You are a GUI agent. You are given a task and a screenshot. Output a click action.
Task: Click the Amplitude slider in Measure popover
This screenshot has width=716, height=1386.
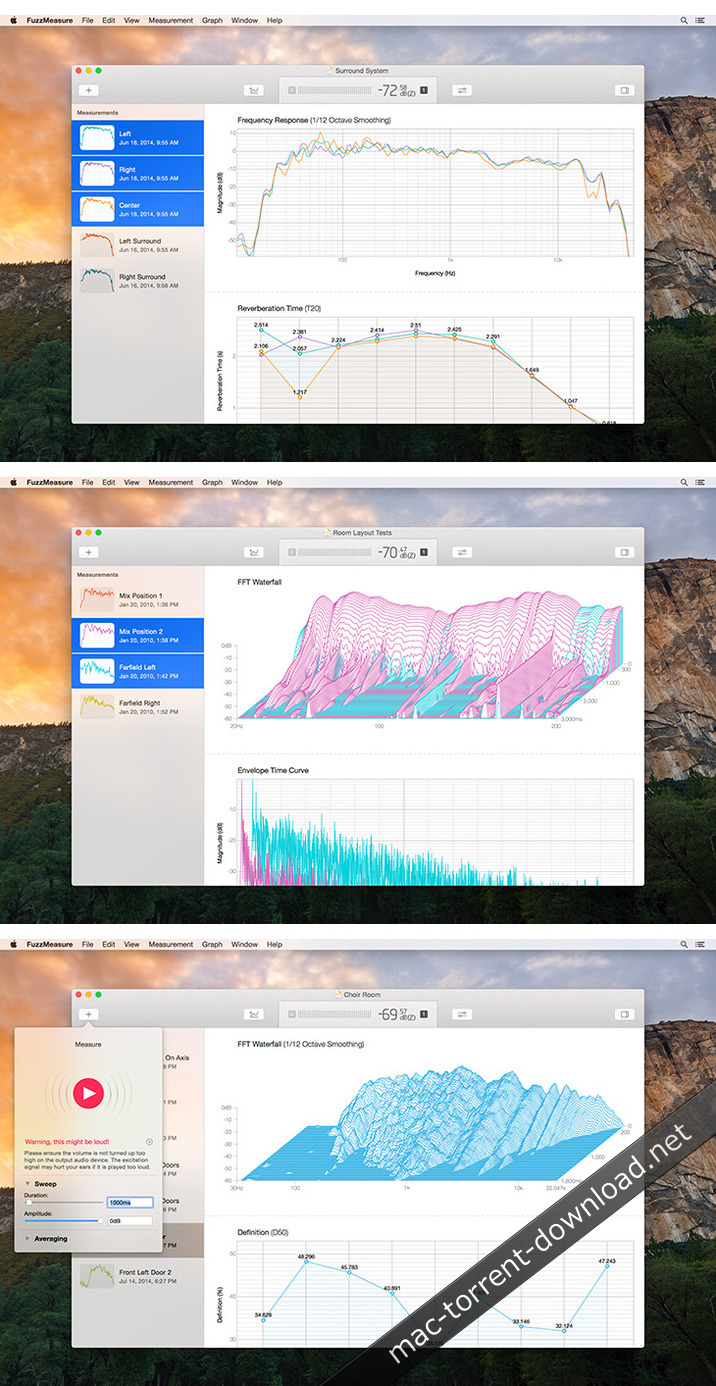click(x=64, y=1221)
